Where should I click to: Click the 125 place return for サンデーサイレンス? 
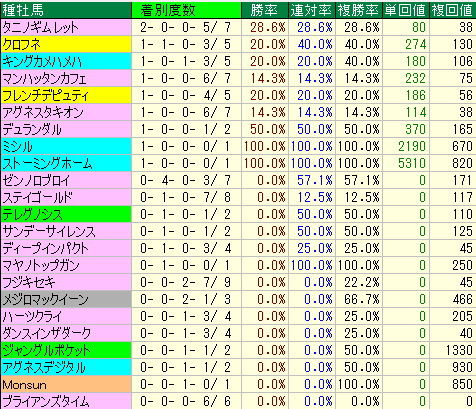(462, 231)
